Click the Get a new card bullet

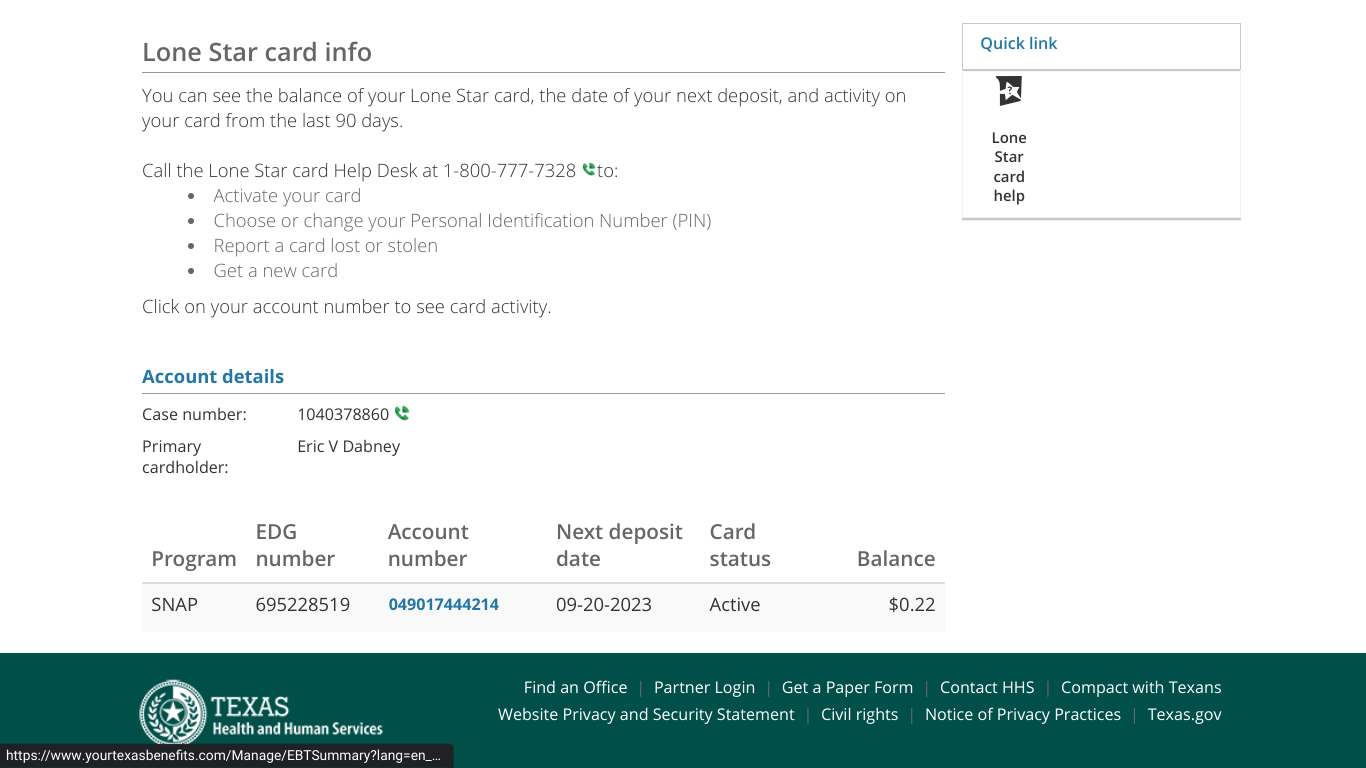[x=275, y=271]
